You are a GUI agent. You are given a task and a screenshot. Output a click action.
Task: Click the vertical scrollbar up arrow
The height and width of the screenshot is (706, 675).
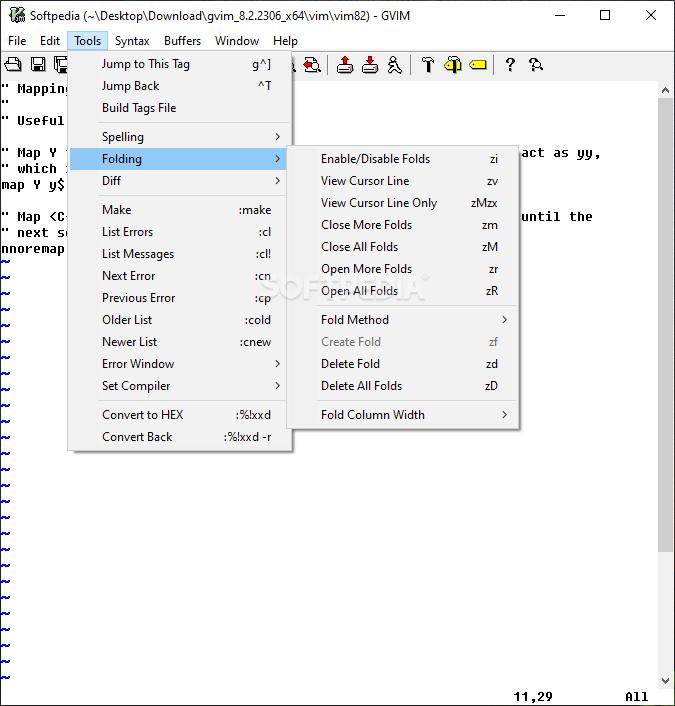click(665, 90)
